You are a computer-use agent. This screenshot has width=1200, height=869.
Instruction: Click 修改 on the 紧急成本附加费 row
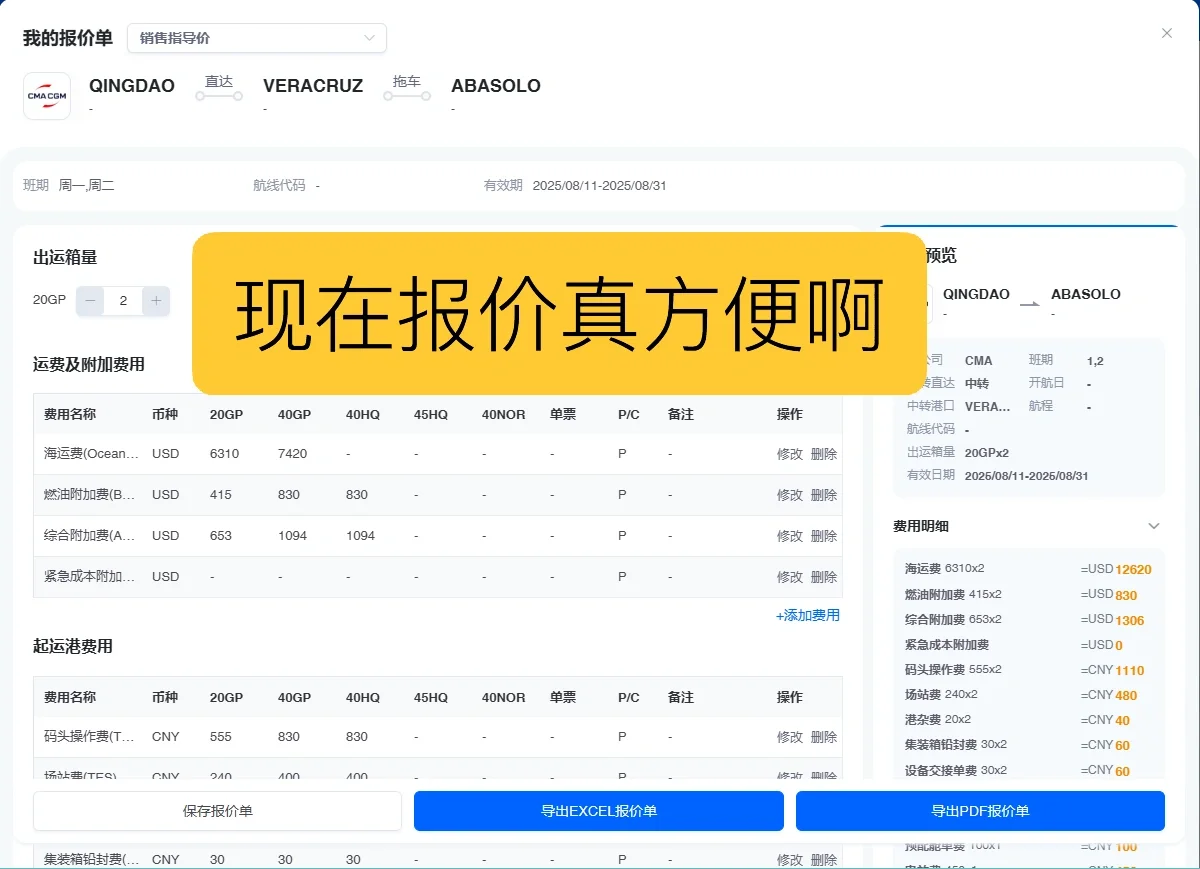point(790,576)
